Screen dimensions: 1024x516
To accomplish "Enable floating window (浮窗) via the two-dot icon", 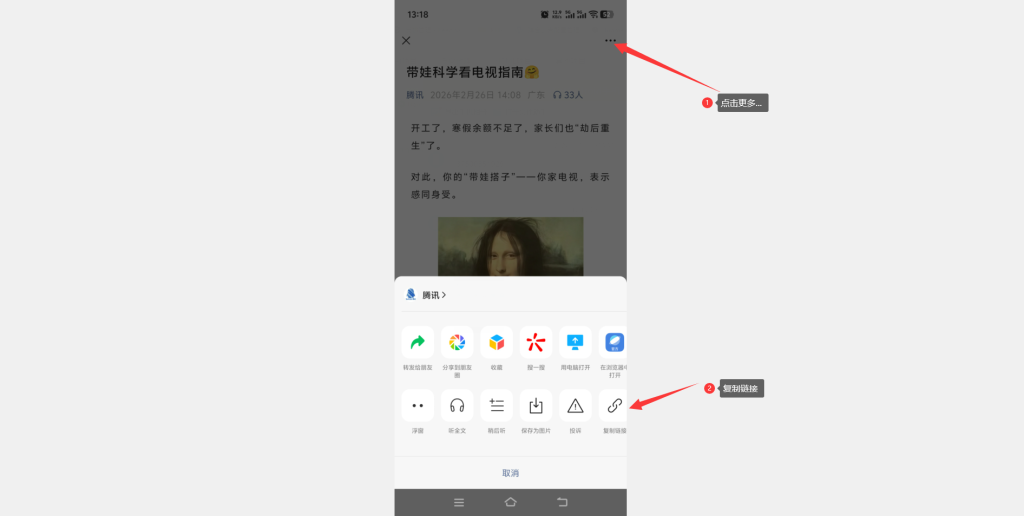I will tap(417, 406).
